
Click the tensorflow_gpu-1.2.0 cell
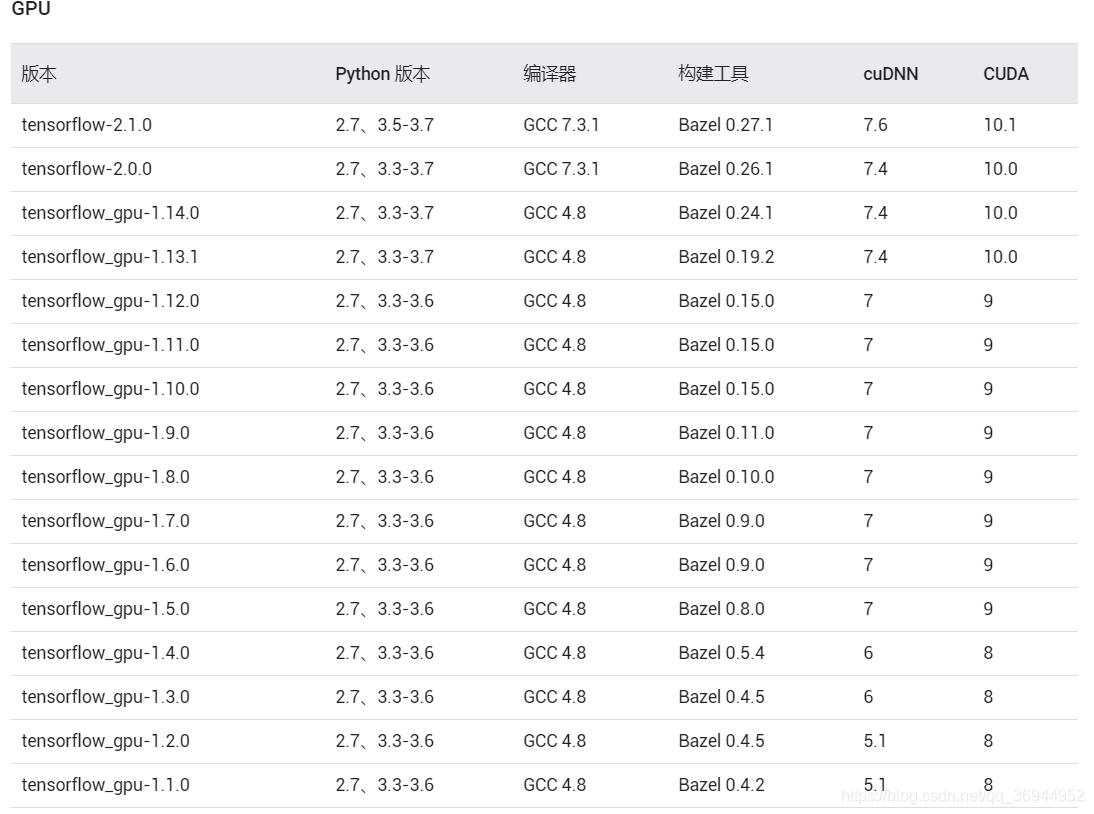pos(105,740)
